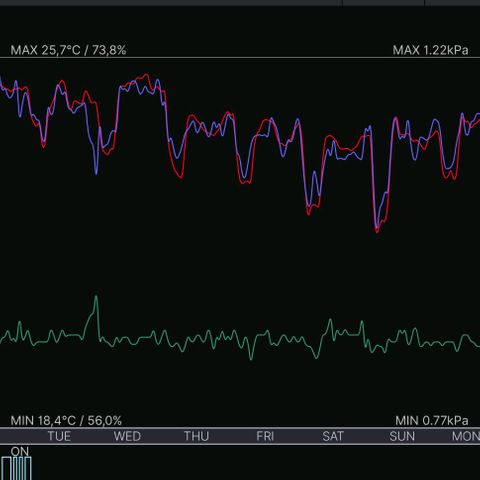Select the TUE day on timeline axis
This screenshot has height=480, width=480.
tap(59, 436)
